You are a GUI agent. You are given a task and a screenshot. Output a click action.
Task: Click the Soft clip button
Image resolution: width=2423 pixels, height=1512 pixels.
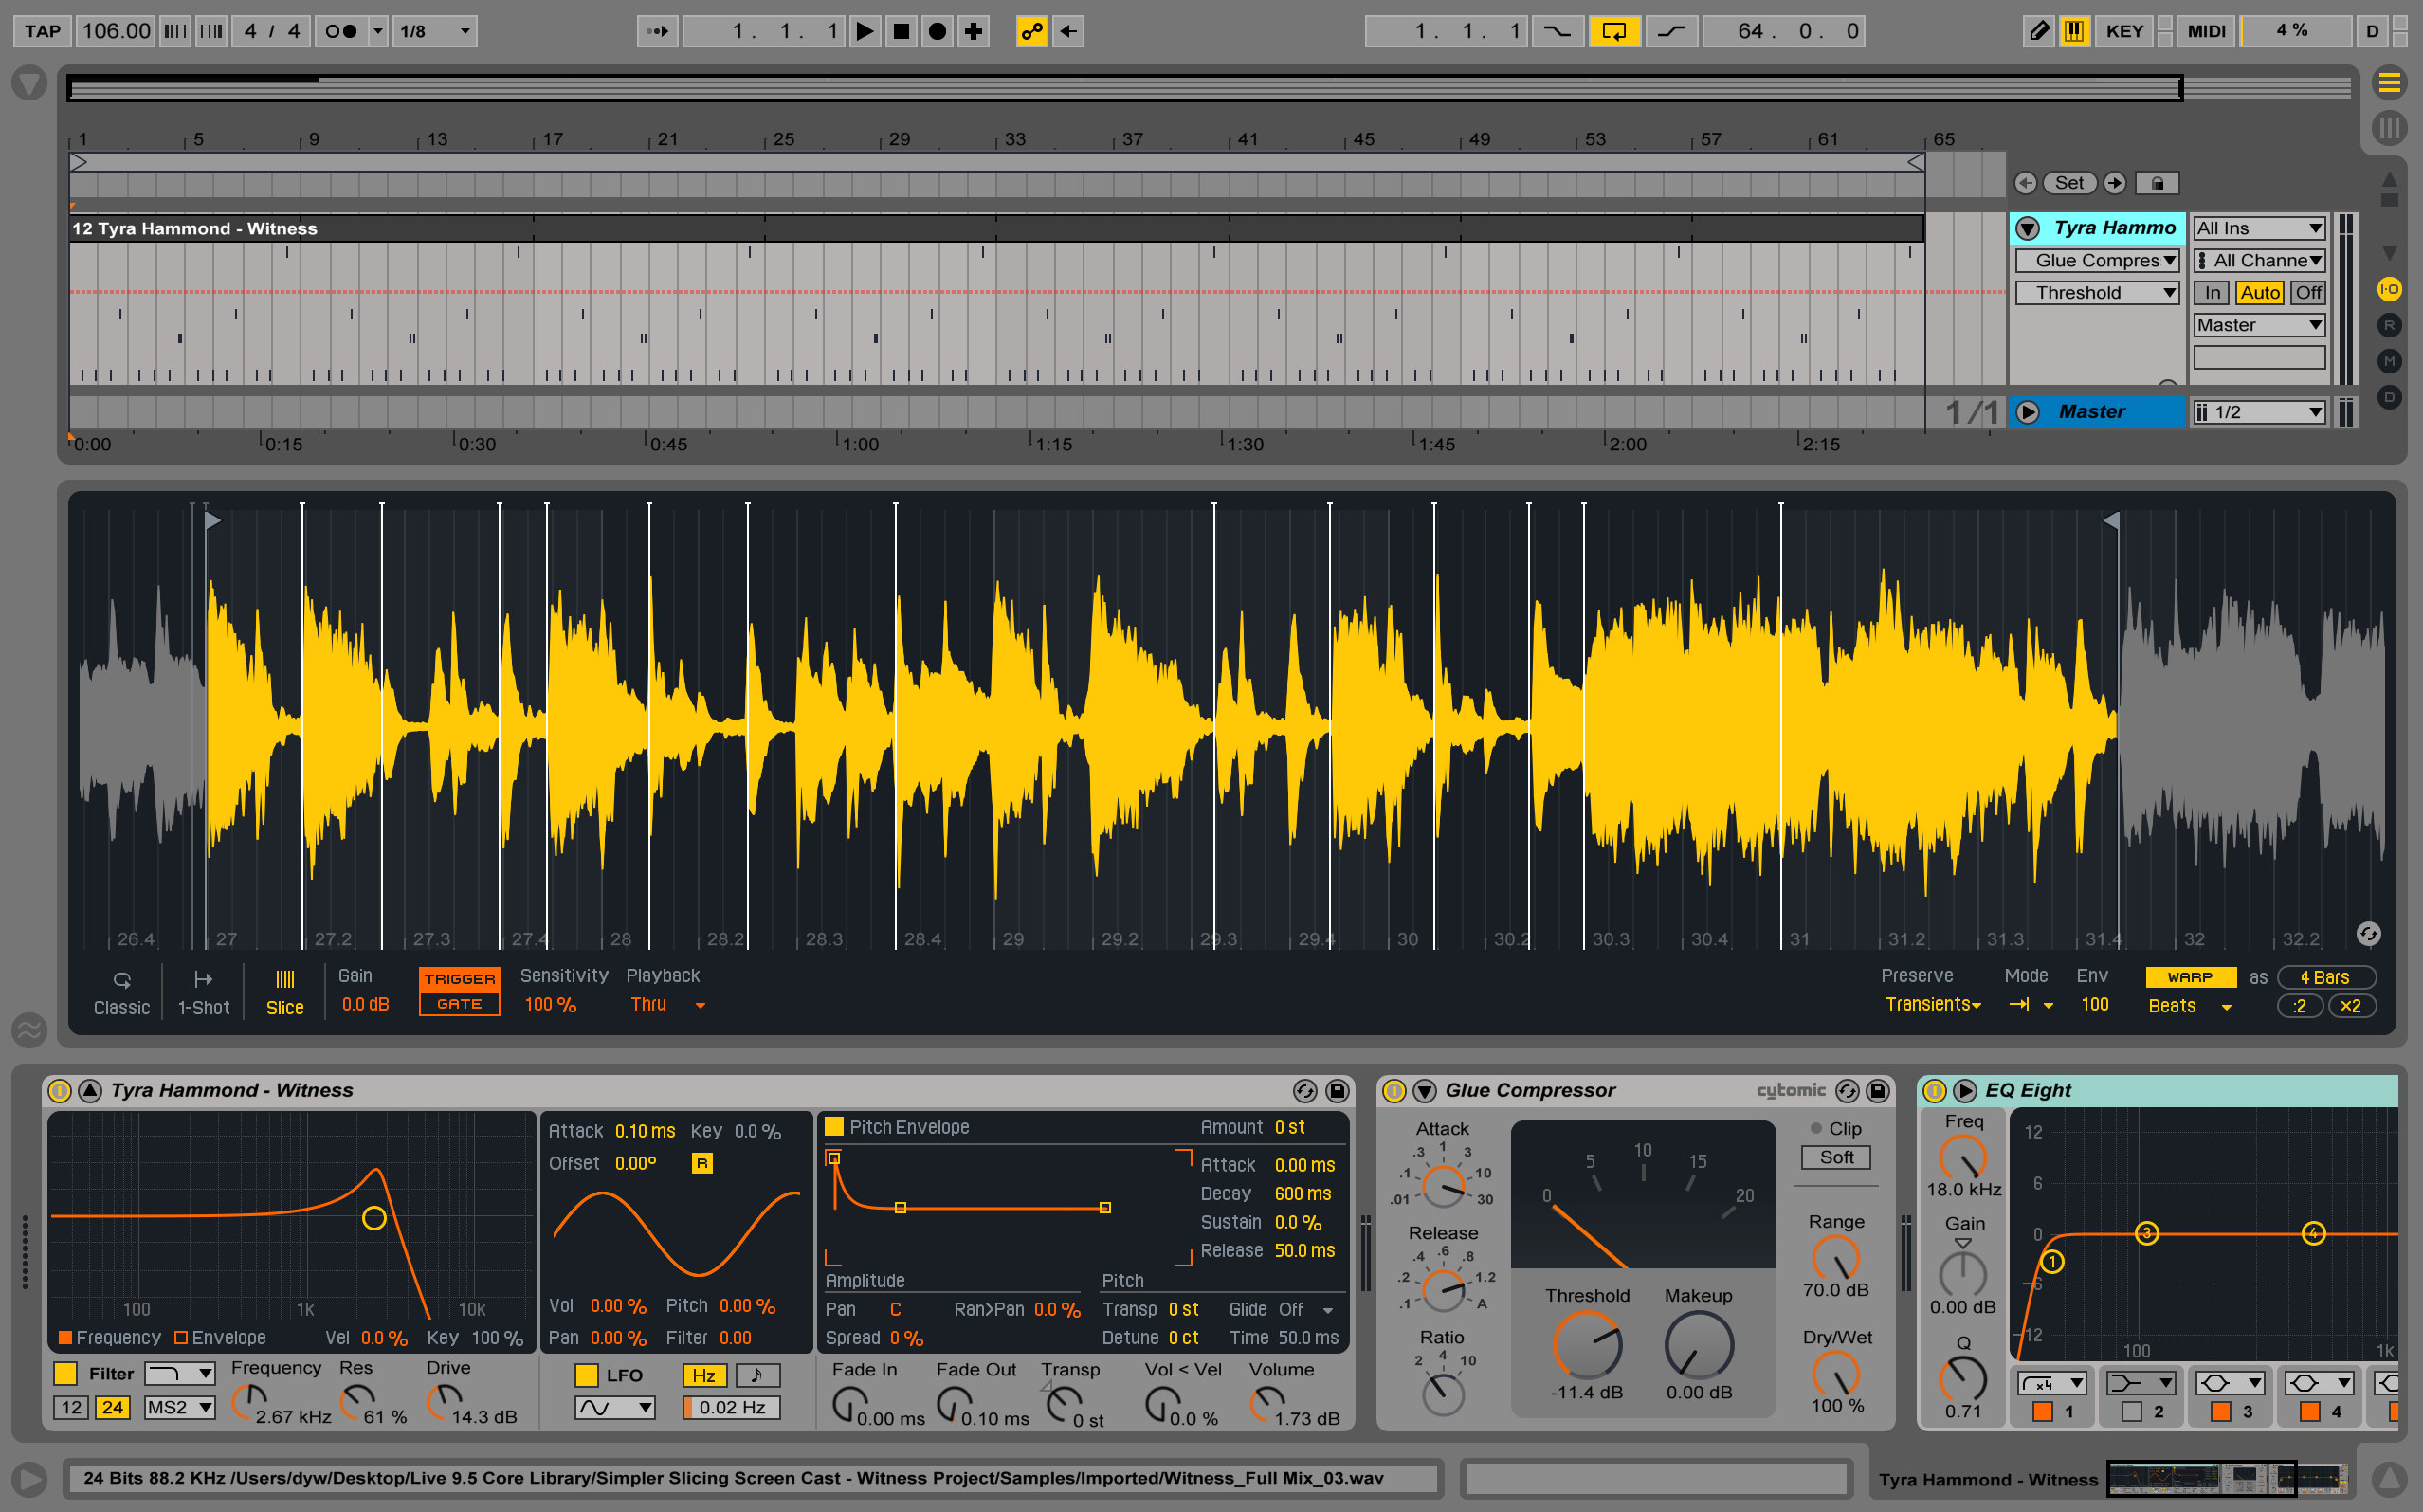tap(1836, 1157)
